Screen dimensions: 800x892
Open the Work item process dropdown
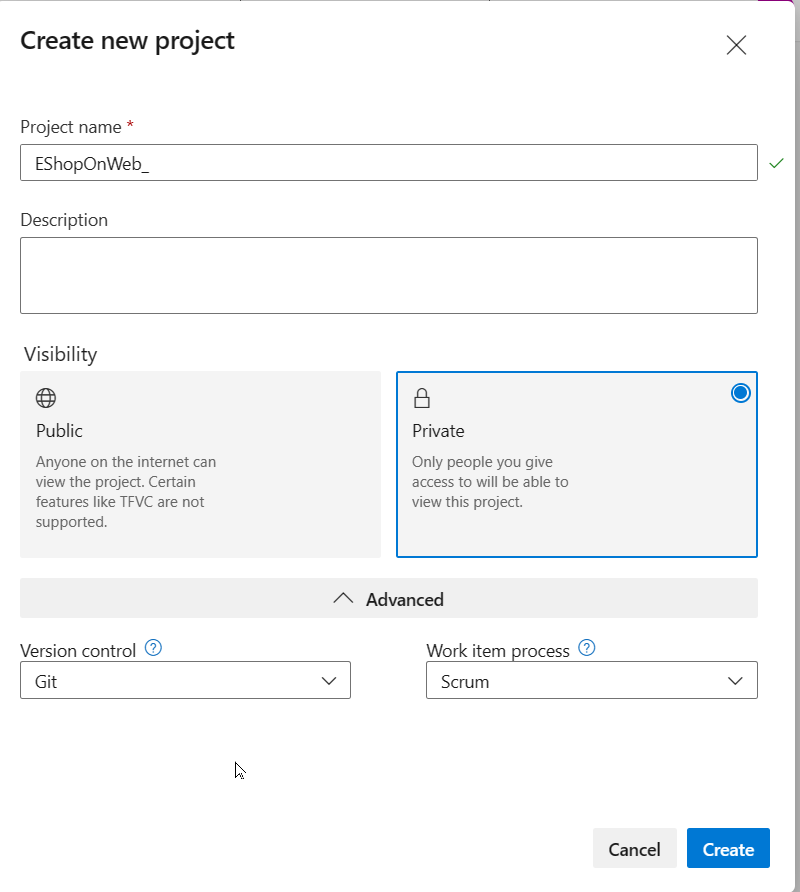pos(591,680)
